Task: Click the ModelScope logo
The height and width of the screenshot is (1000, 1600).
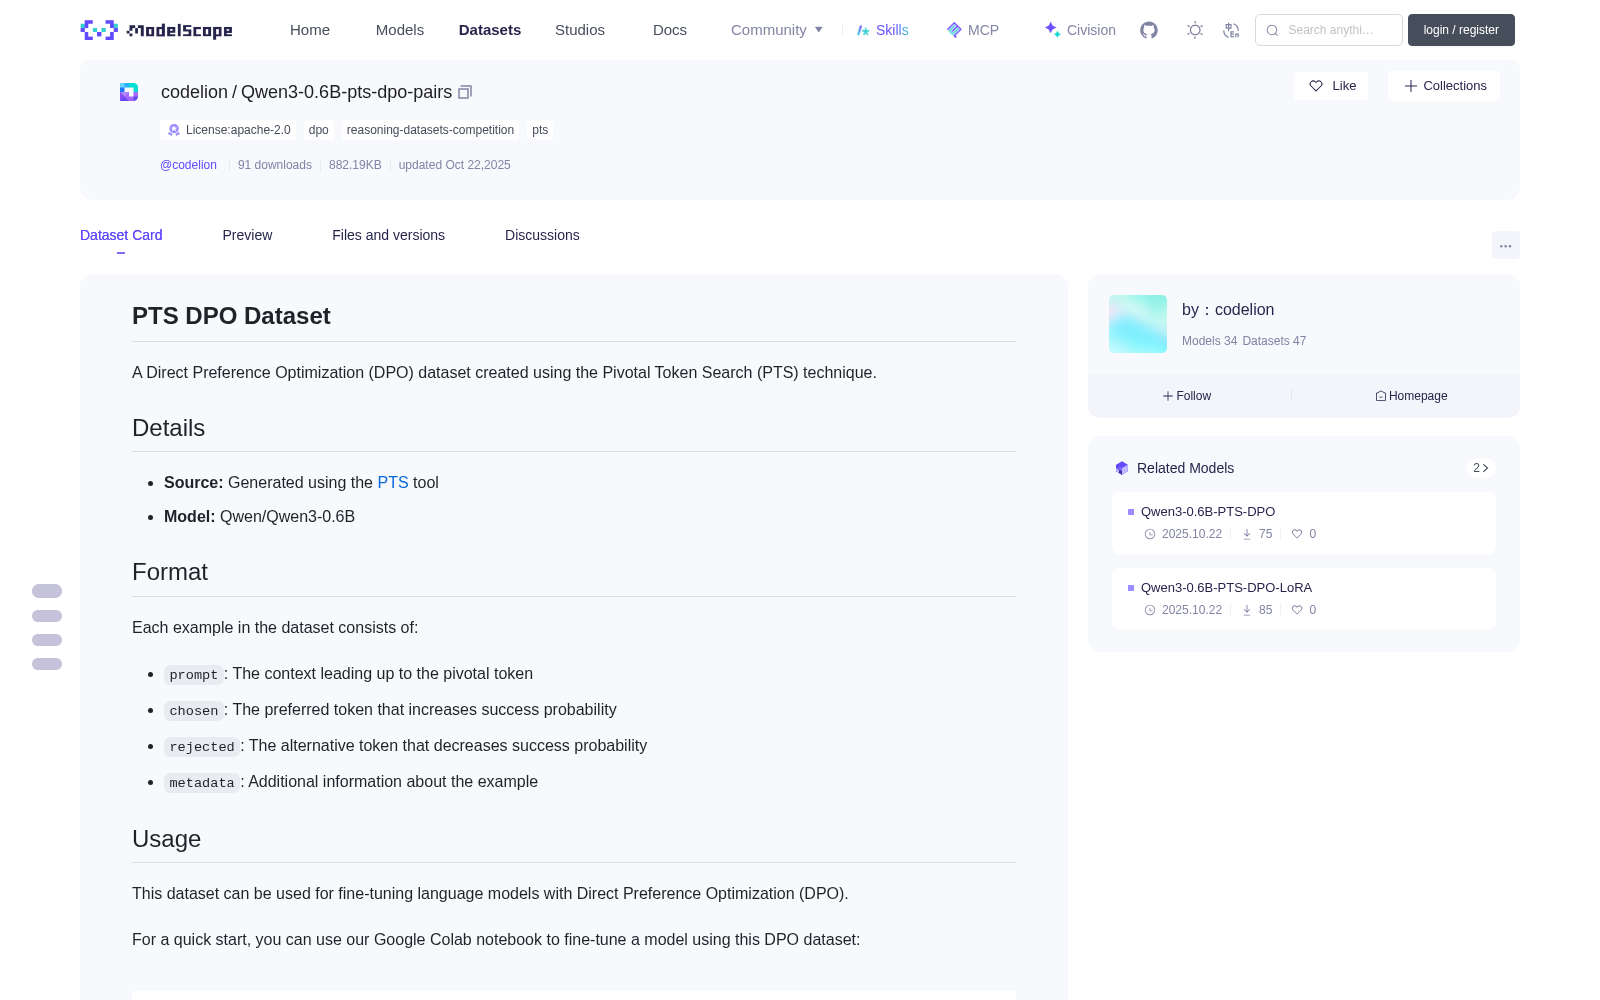Action: (156, 30)
